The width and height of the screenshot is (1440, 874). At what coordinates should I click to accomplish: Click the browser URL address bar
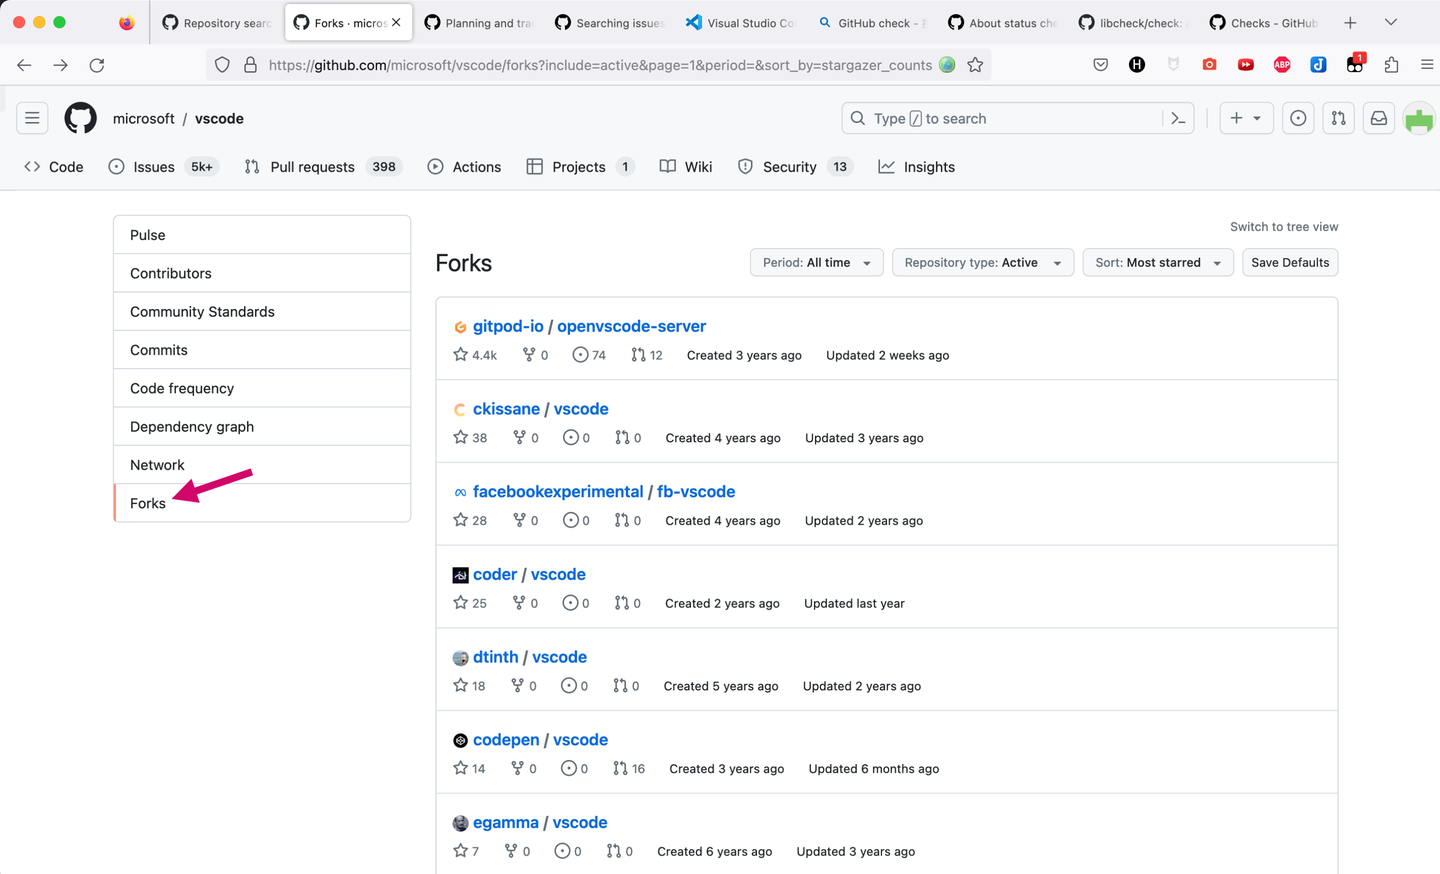click(x=600, y=65)
